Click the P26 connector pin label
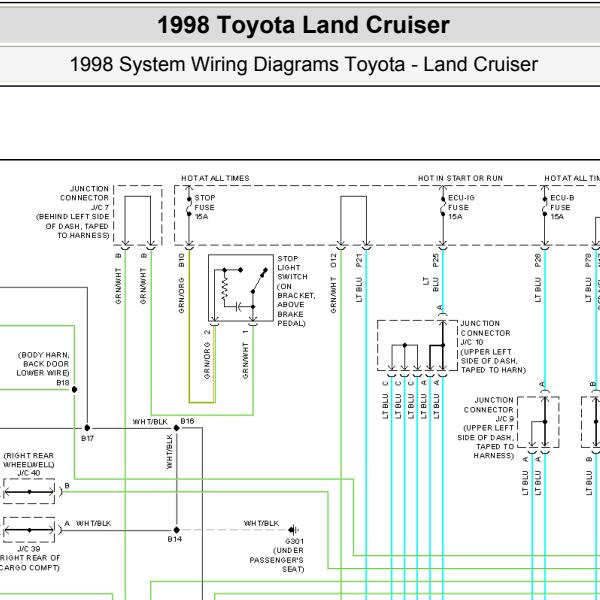Image resolution: width=600 pixels, height=600 pixels. (538, 260)
